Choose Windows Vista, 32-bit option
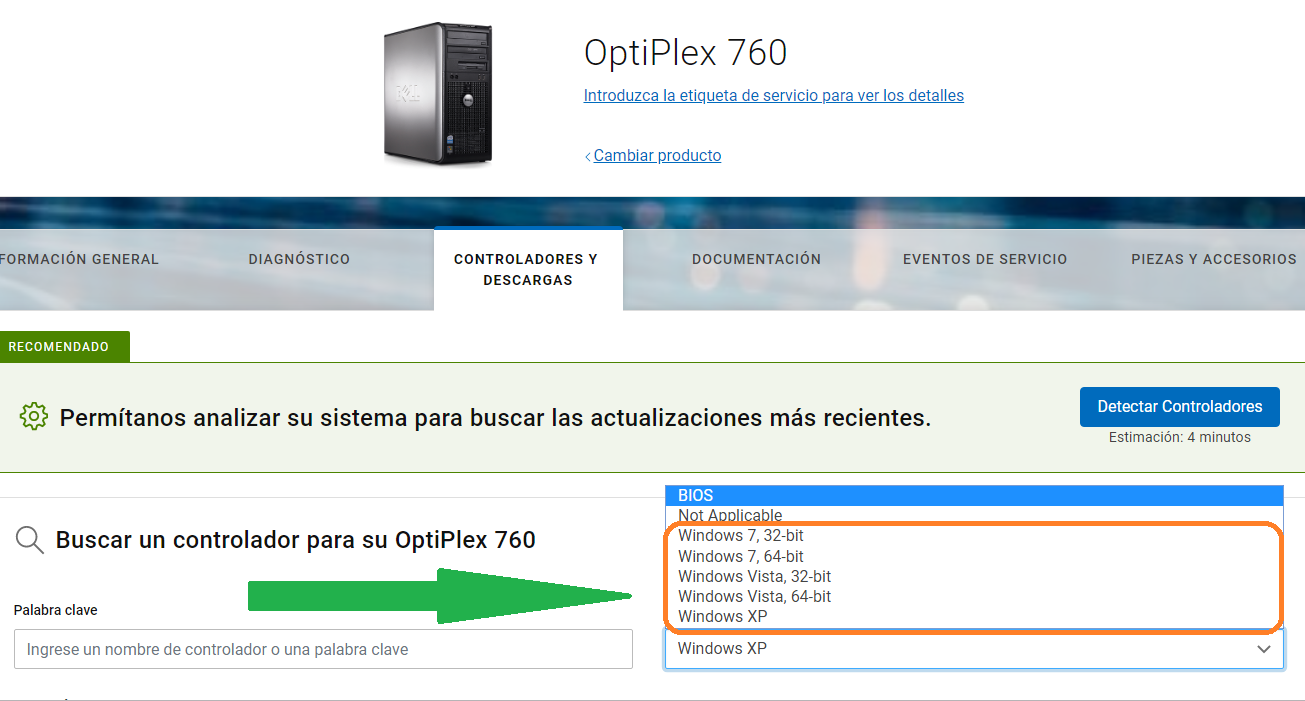Screen dimensions: 1305x701 (x=974, y=576)
